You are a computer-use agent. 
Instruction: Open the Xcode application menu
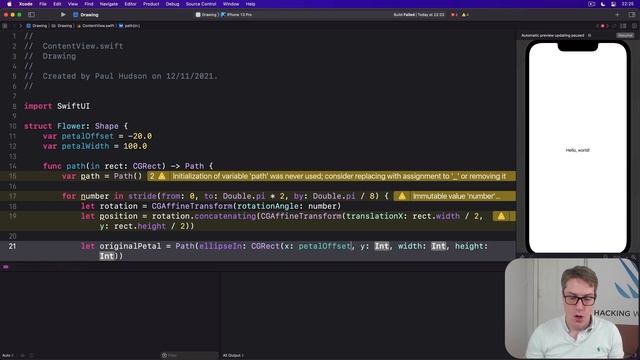coord(26,4)
